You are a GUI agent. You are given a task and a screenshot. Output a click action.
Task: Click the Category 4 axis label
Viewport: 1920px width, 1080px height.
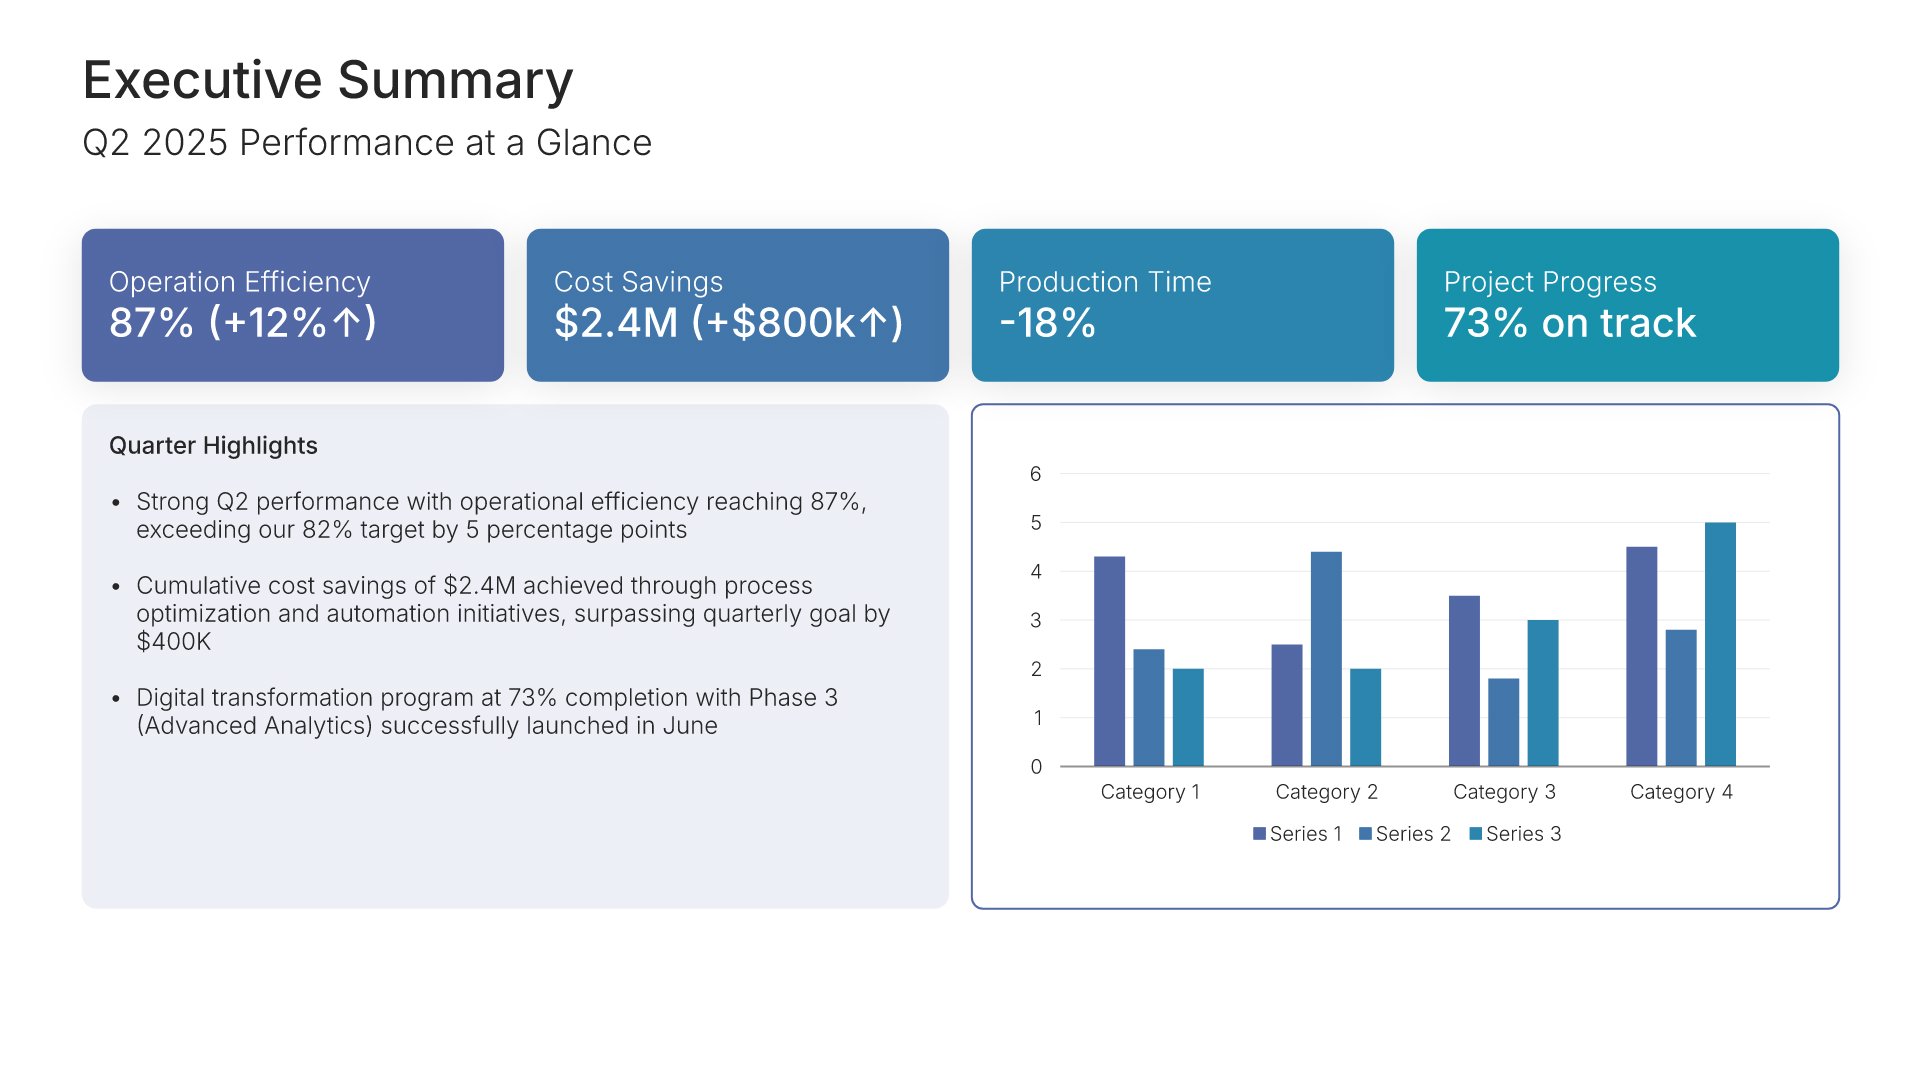[1681, 792]
